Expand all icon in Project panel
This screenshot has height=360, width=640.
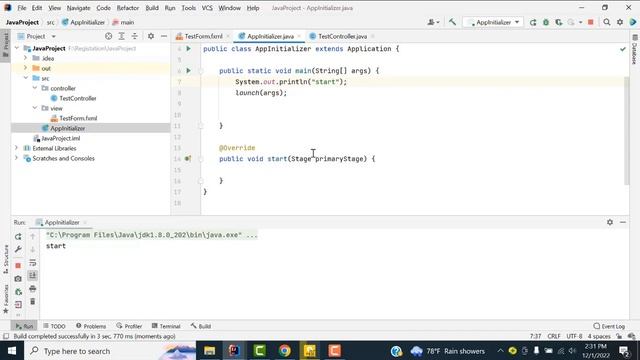122,36
